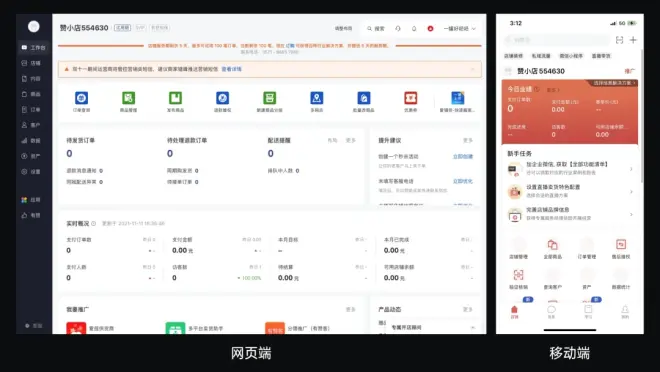The height and width of the screenshot is (372, 660).
Task: Open 商品管理 shortcut icon in web dashboard
Action: 128,98
